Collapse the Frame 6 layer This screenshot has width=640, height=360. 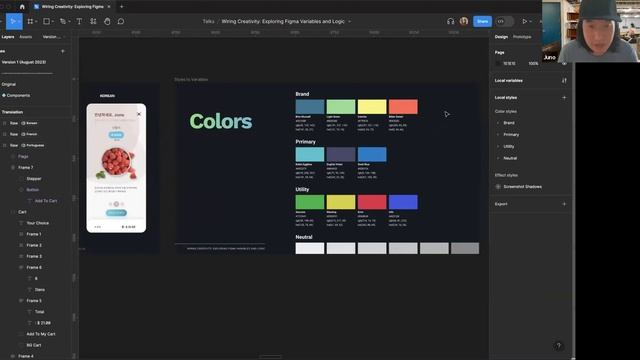(x=21, y=267)
